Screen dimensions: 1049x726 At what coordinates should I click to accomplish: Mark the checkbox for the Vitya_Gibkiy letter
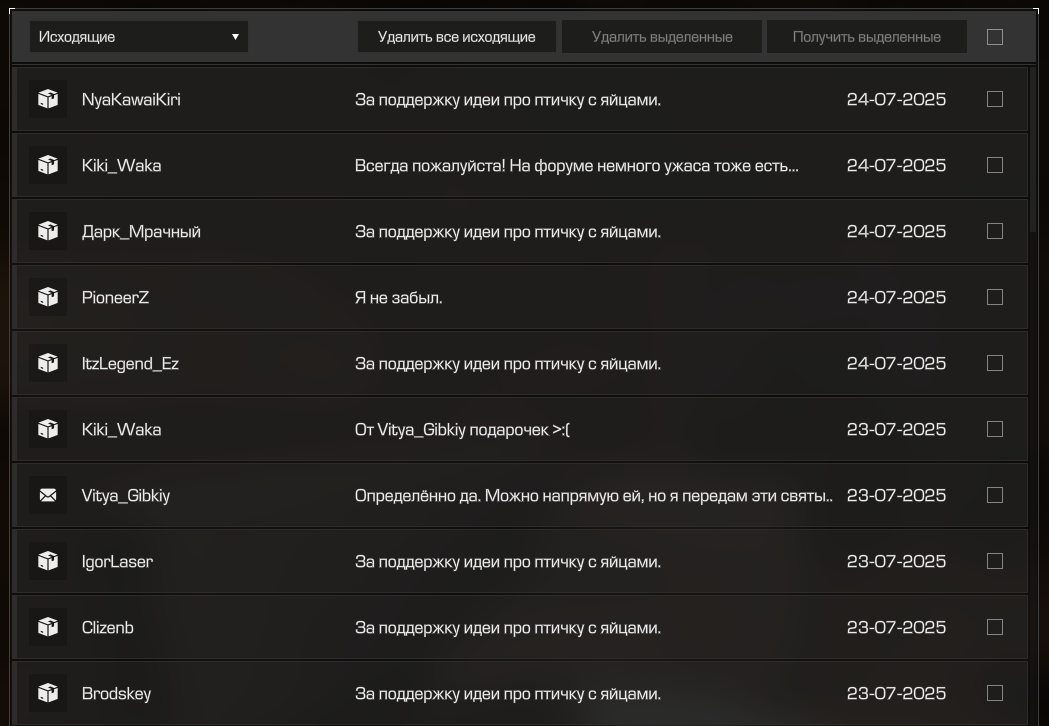pyautogui.click(x=995, y=495)
